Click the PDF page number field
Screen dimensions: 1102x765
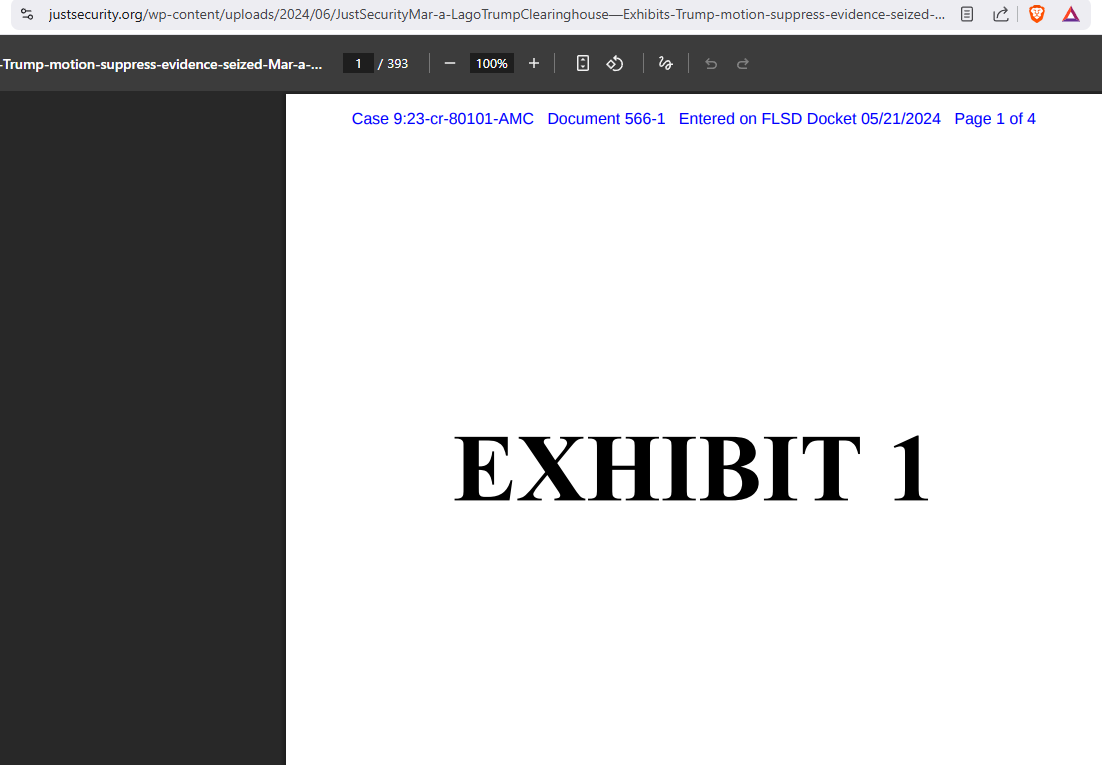click(358, 64)
